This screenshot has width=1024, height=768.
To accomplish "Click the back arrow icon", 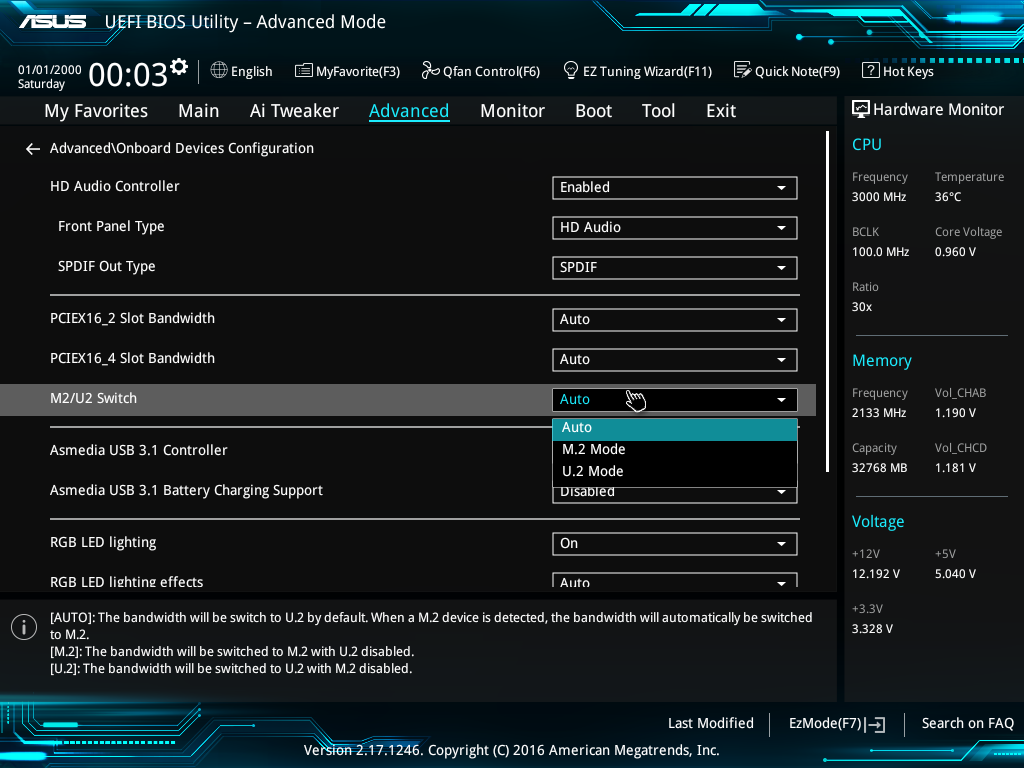I will tap(33, 150).
